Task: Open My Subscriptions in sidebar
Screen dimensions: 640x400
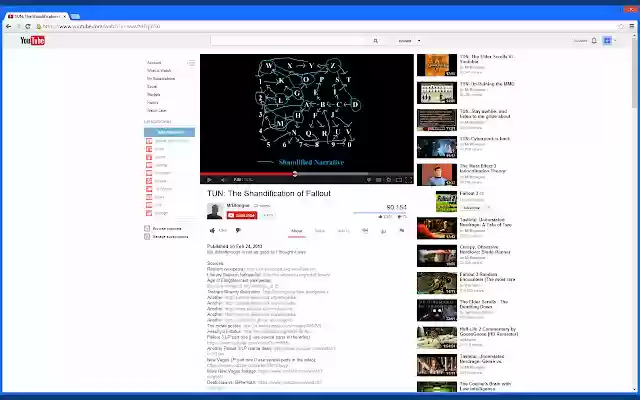Action: tap(161, 78)
